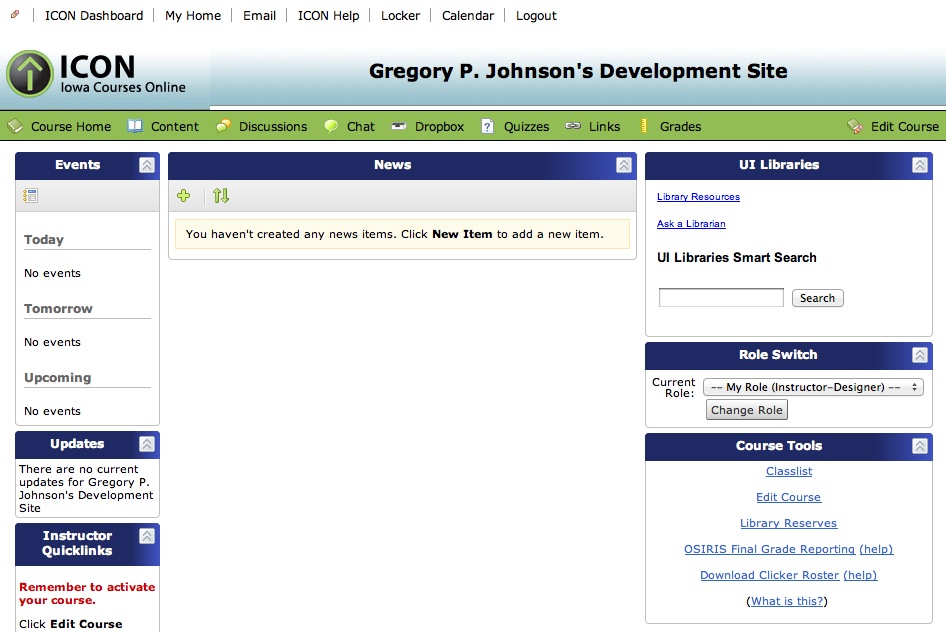This screenshot has width=946, height=632.
Task: Open the Chat tool
Action: pyautogui.click(x=357, y=126)
